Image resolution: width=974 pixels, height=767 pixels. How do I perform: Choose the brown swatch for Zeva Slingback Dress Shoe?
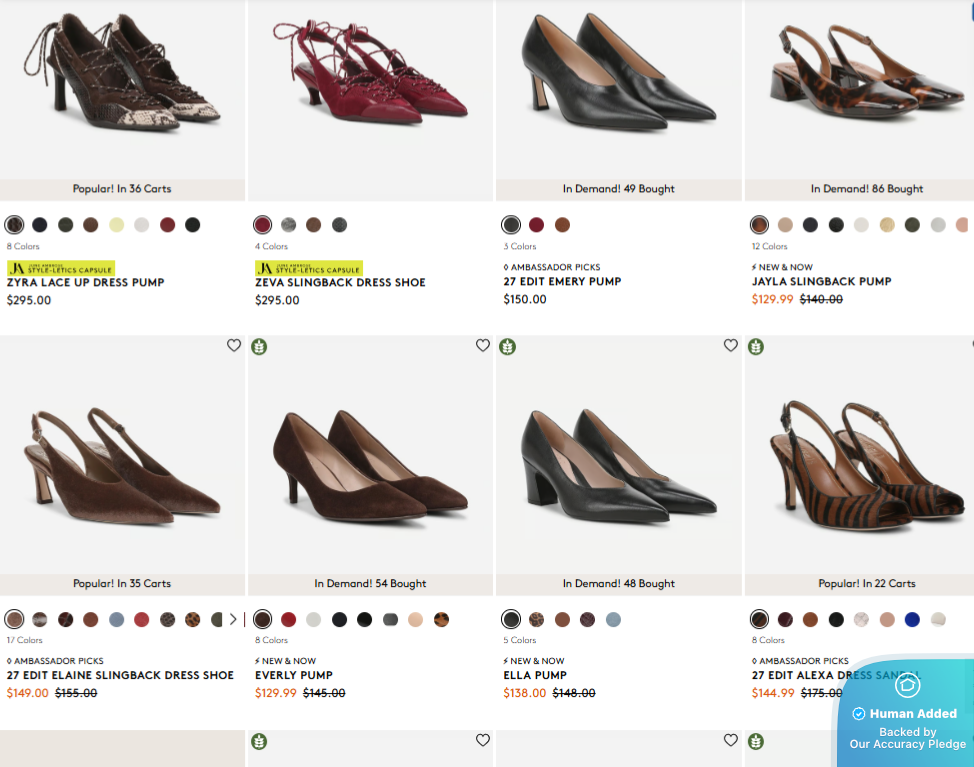[314, 225]
